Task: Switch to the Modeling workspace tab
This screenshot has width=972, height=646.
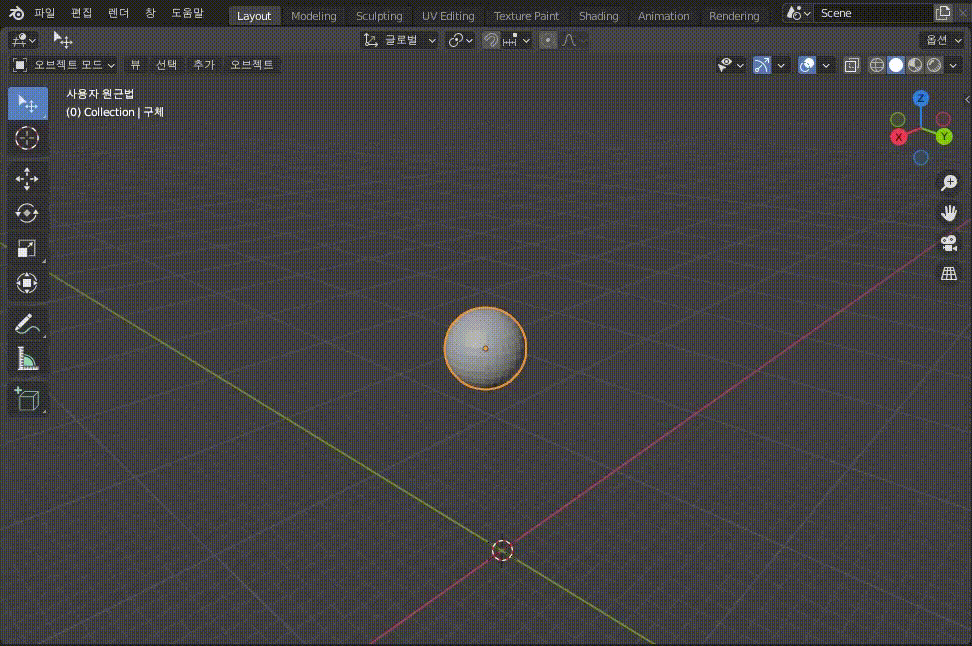Action: click(314, 16)
